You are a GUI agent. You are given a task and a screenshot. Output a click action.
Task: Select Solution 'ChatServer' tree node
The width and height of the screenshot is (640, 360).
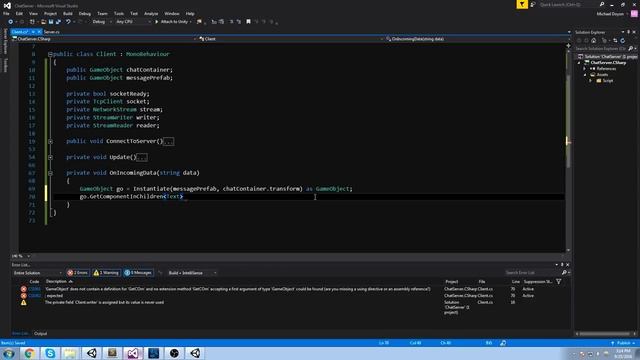pyautogui.click(x=608, y=56)
